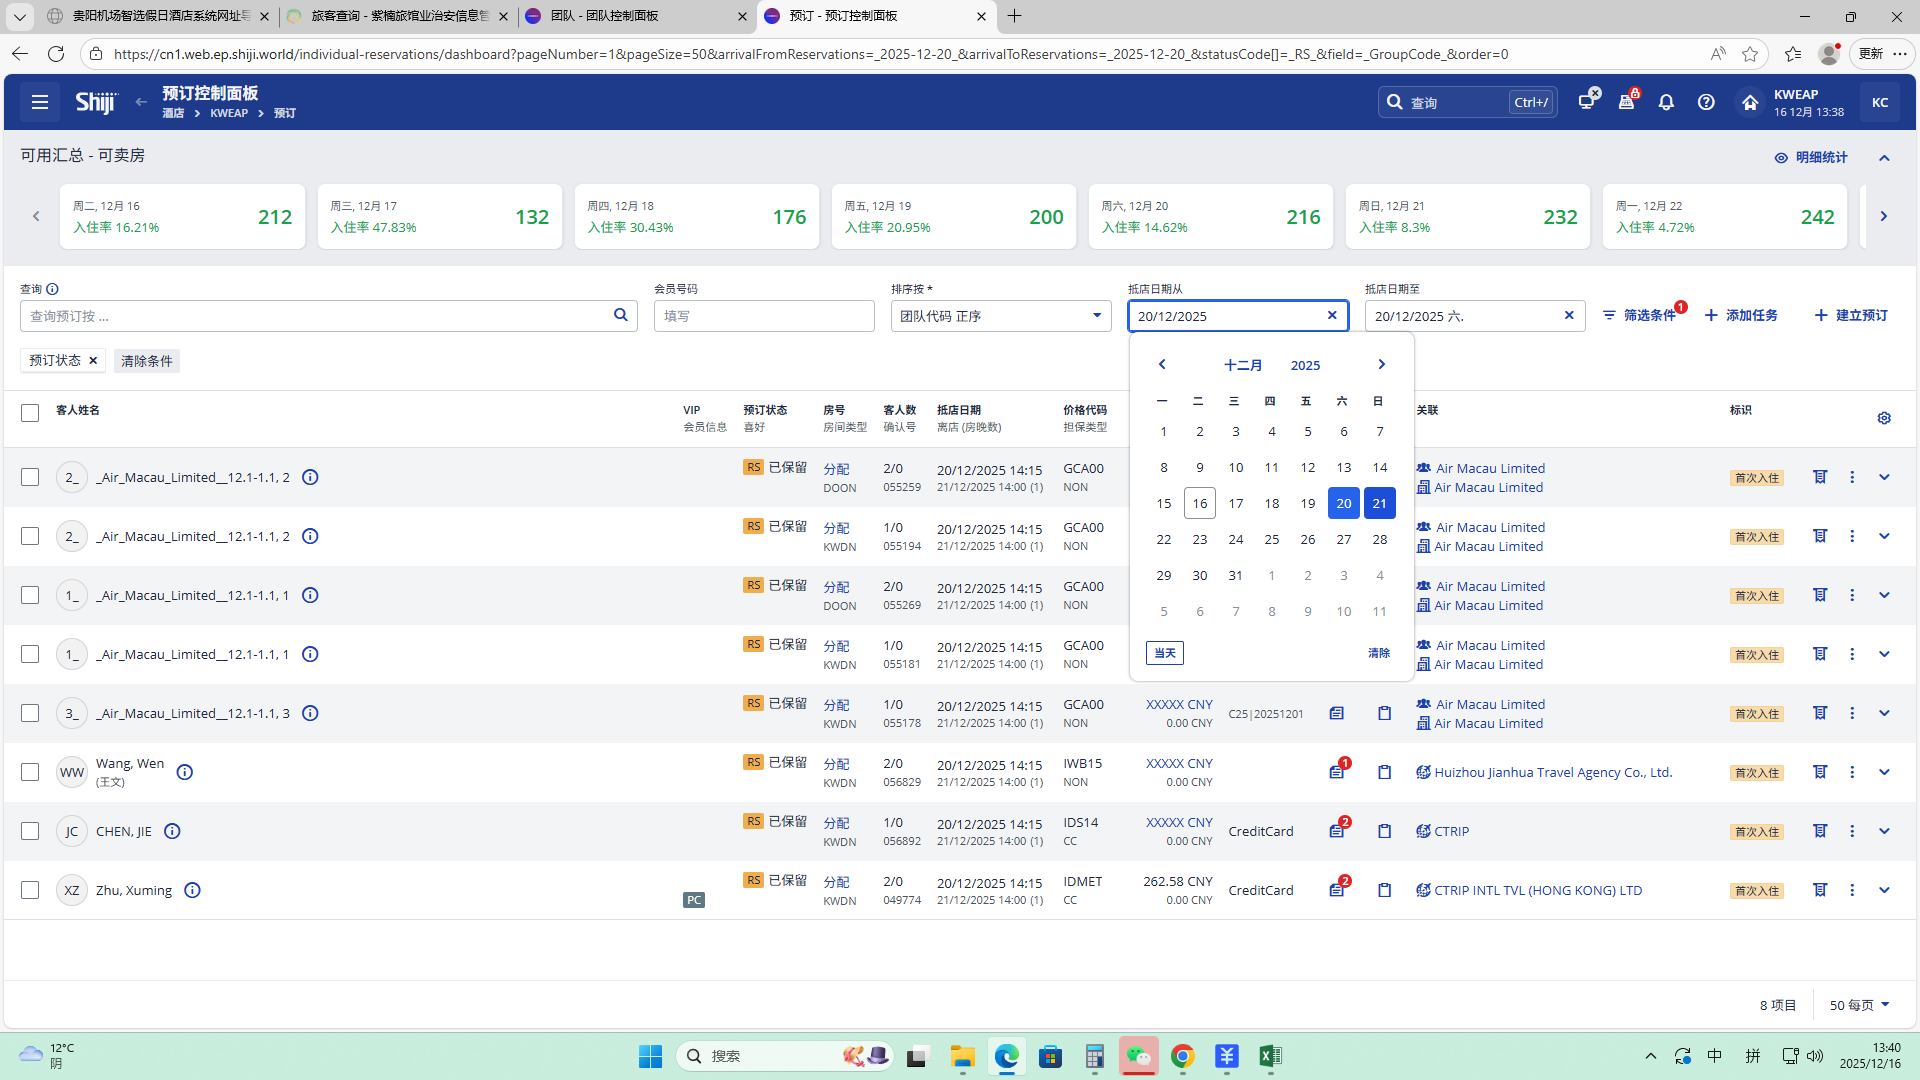Open the 团队代码 正序 sort dropdown

(x=1000, y=316)
